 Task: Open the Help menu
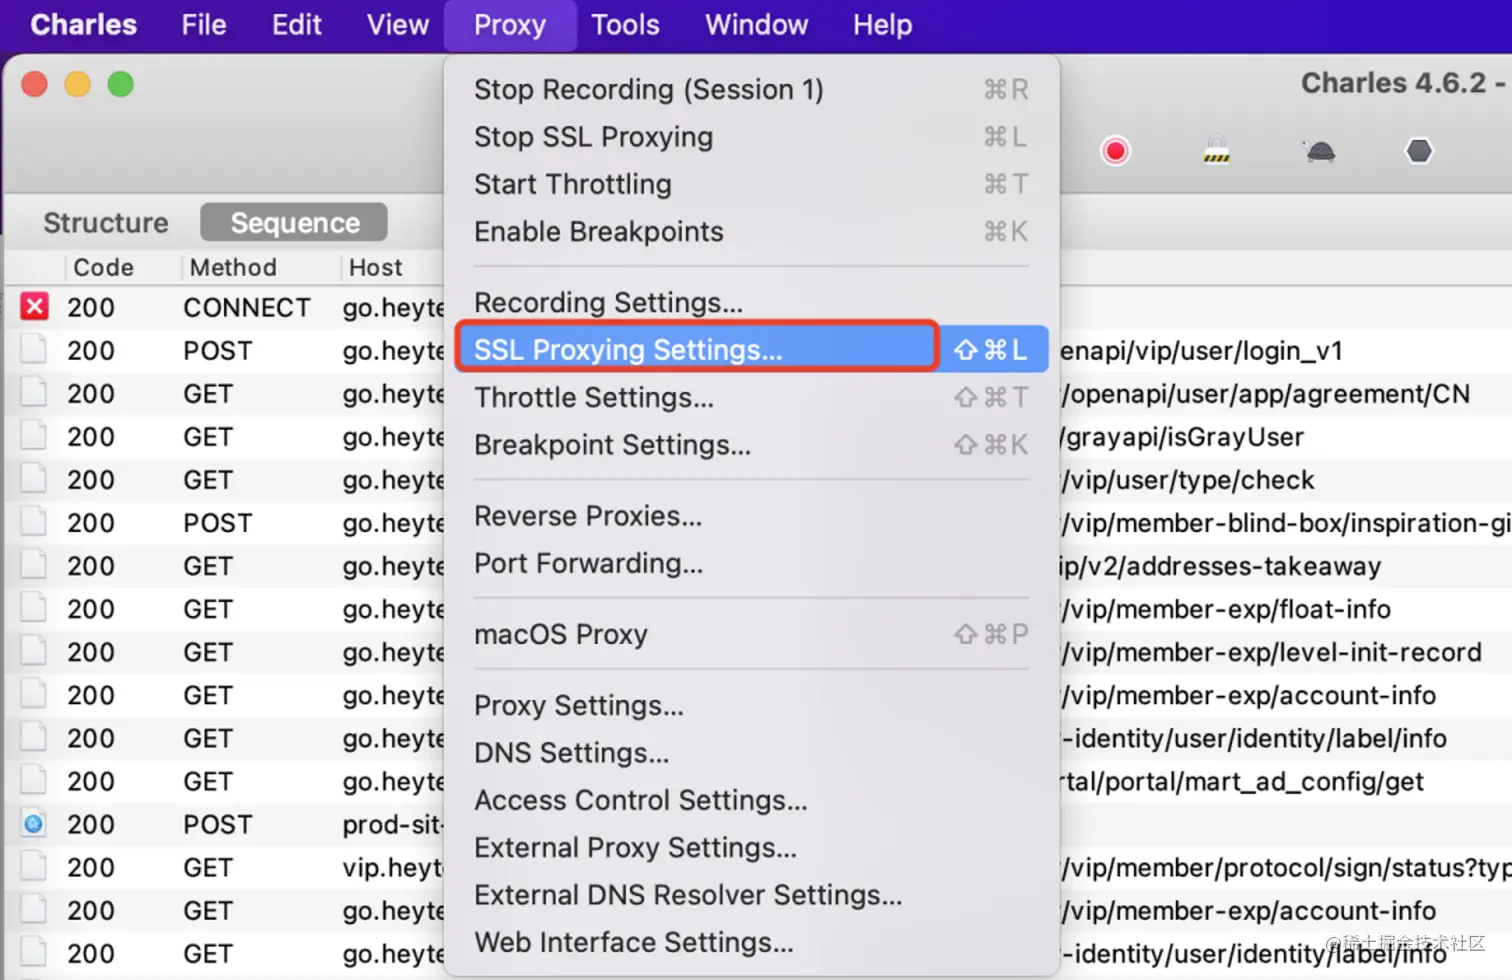[x=882, y=24]
